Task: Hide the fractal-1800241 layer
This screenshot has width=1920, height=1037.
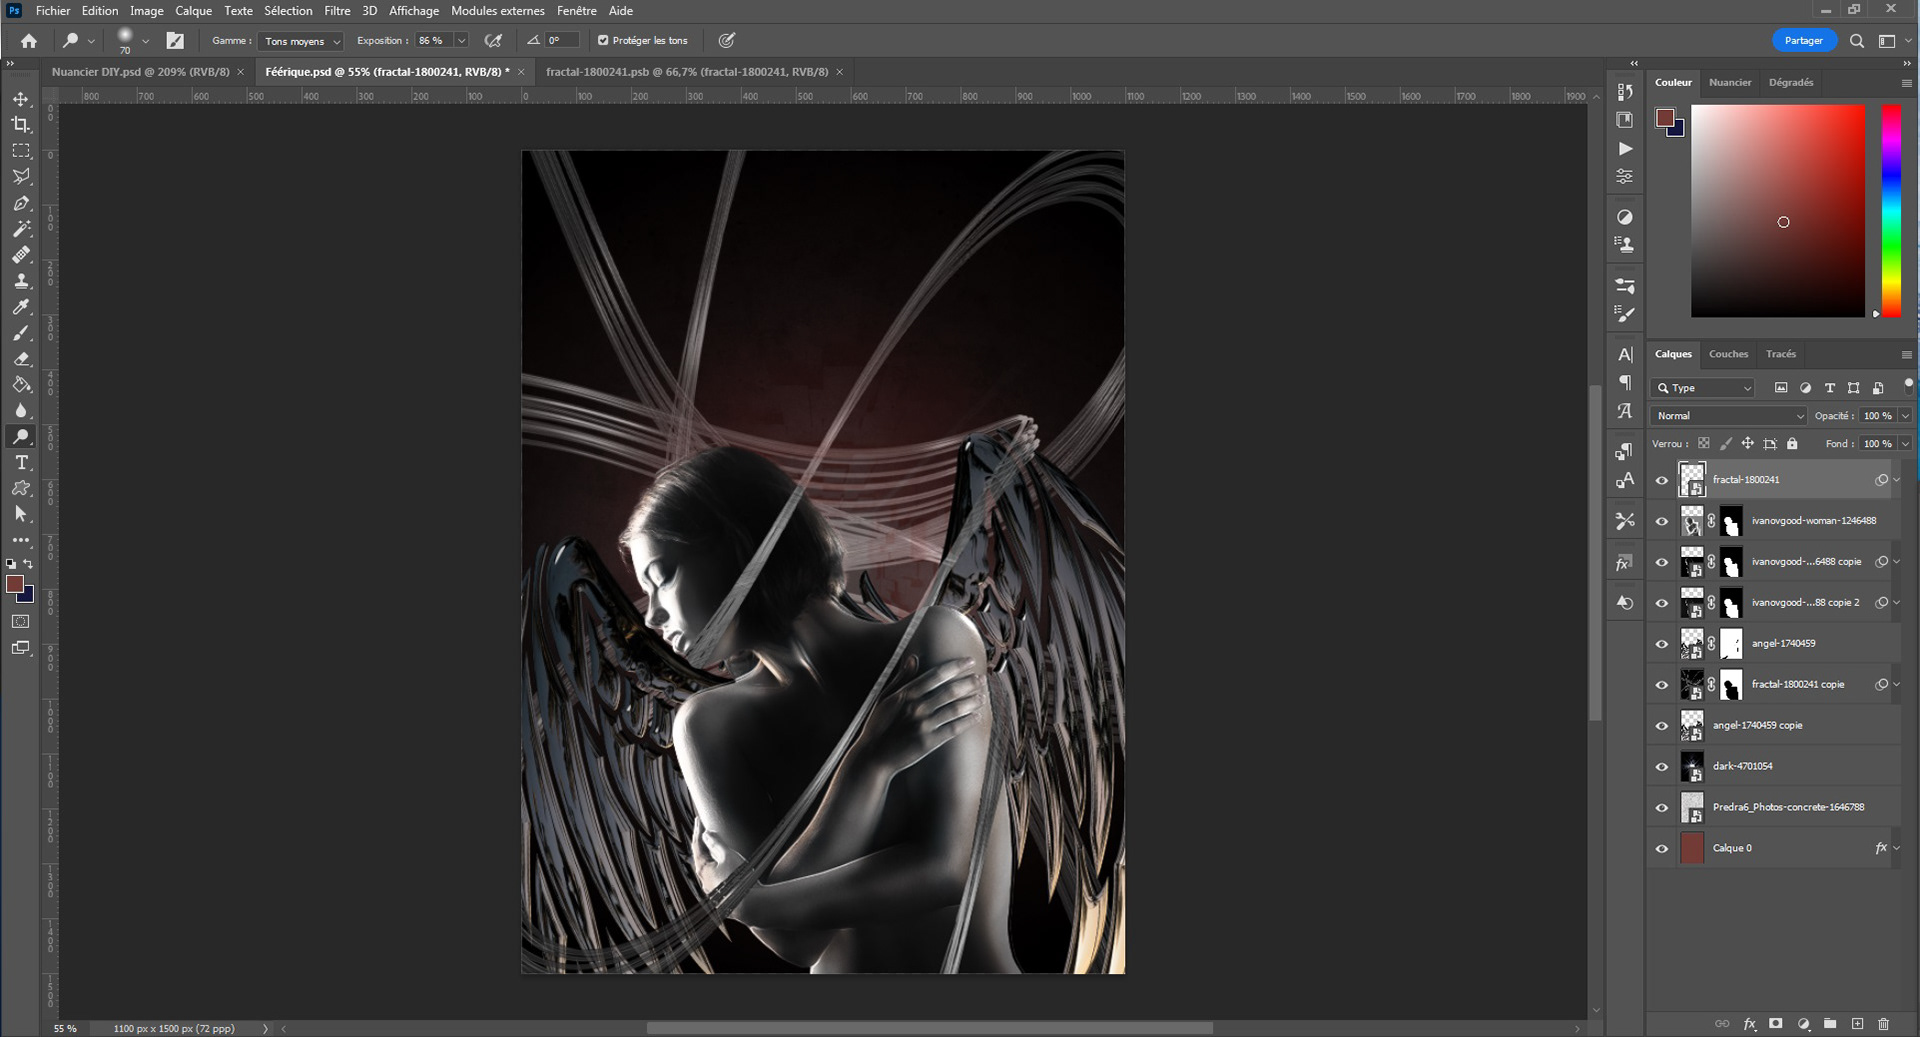Action: pyautogui.click(x=1662, y=480)
